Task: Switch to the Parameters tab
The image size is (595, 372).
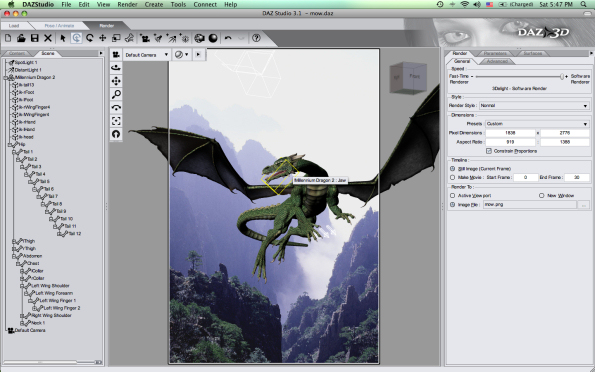Action: tap(495, 53)
